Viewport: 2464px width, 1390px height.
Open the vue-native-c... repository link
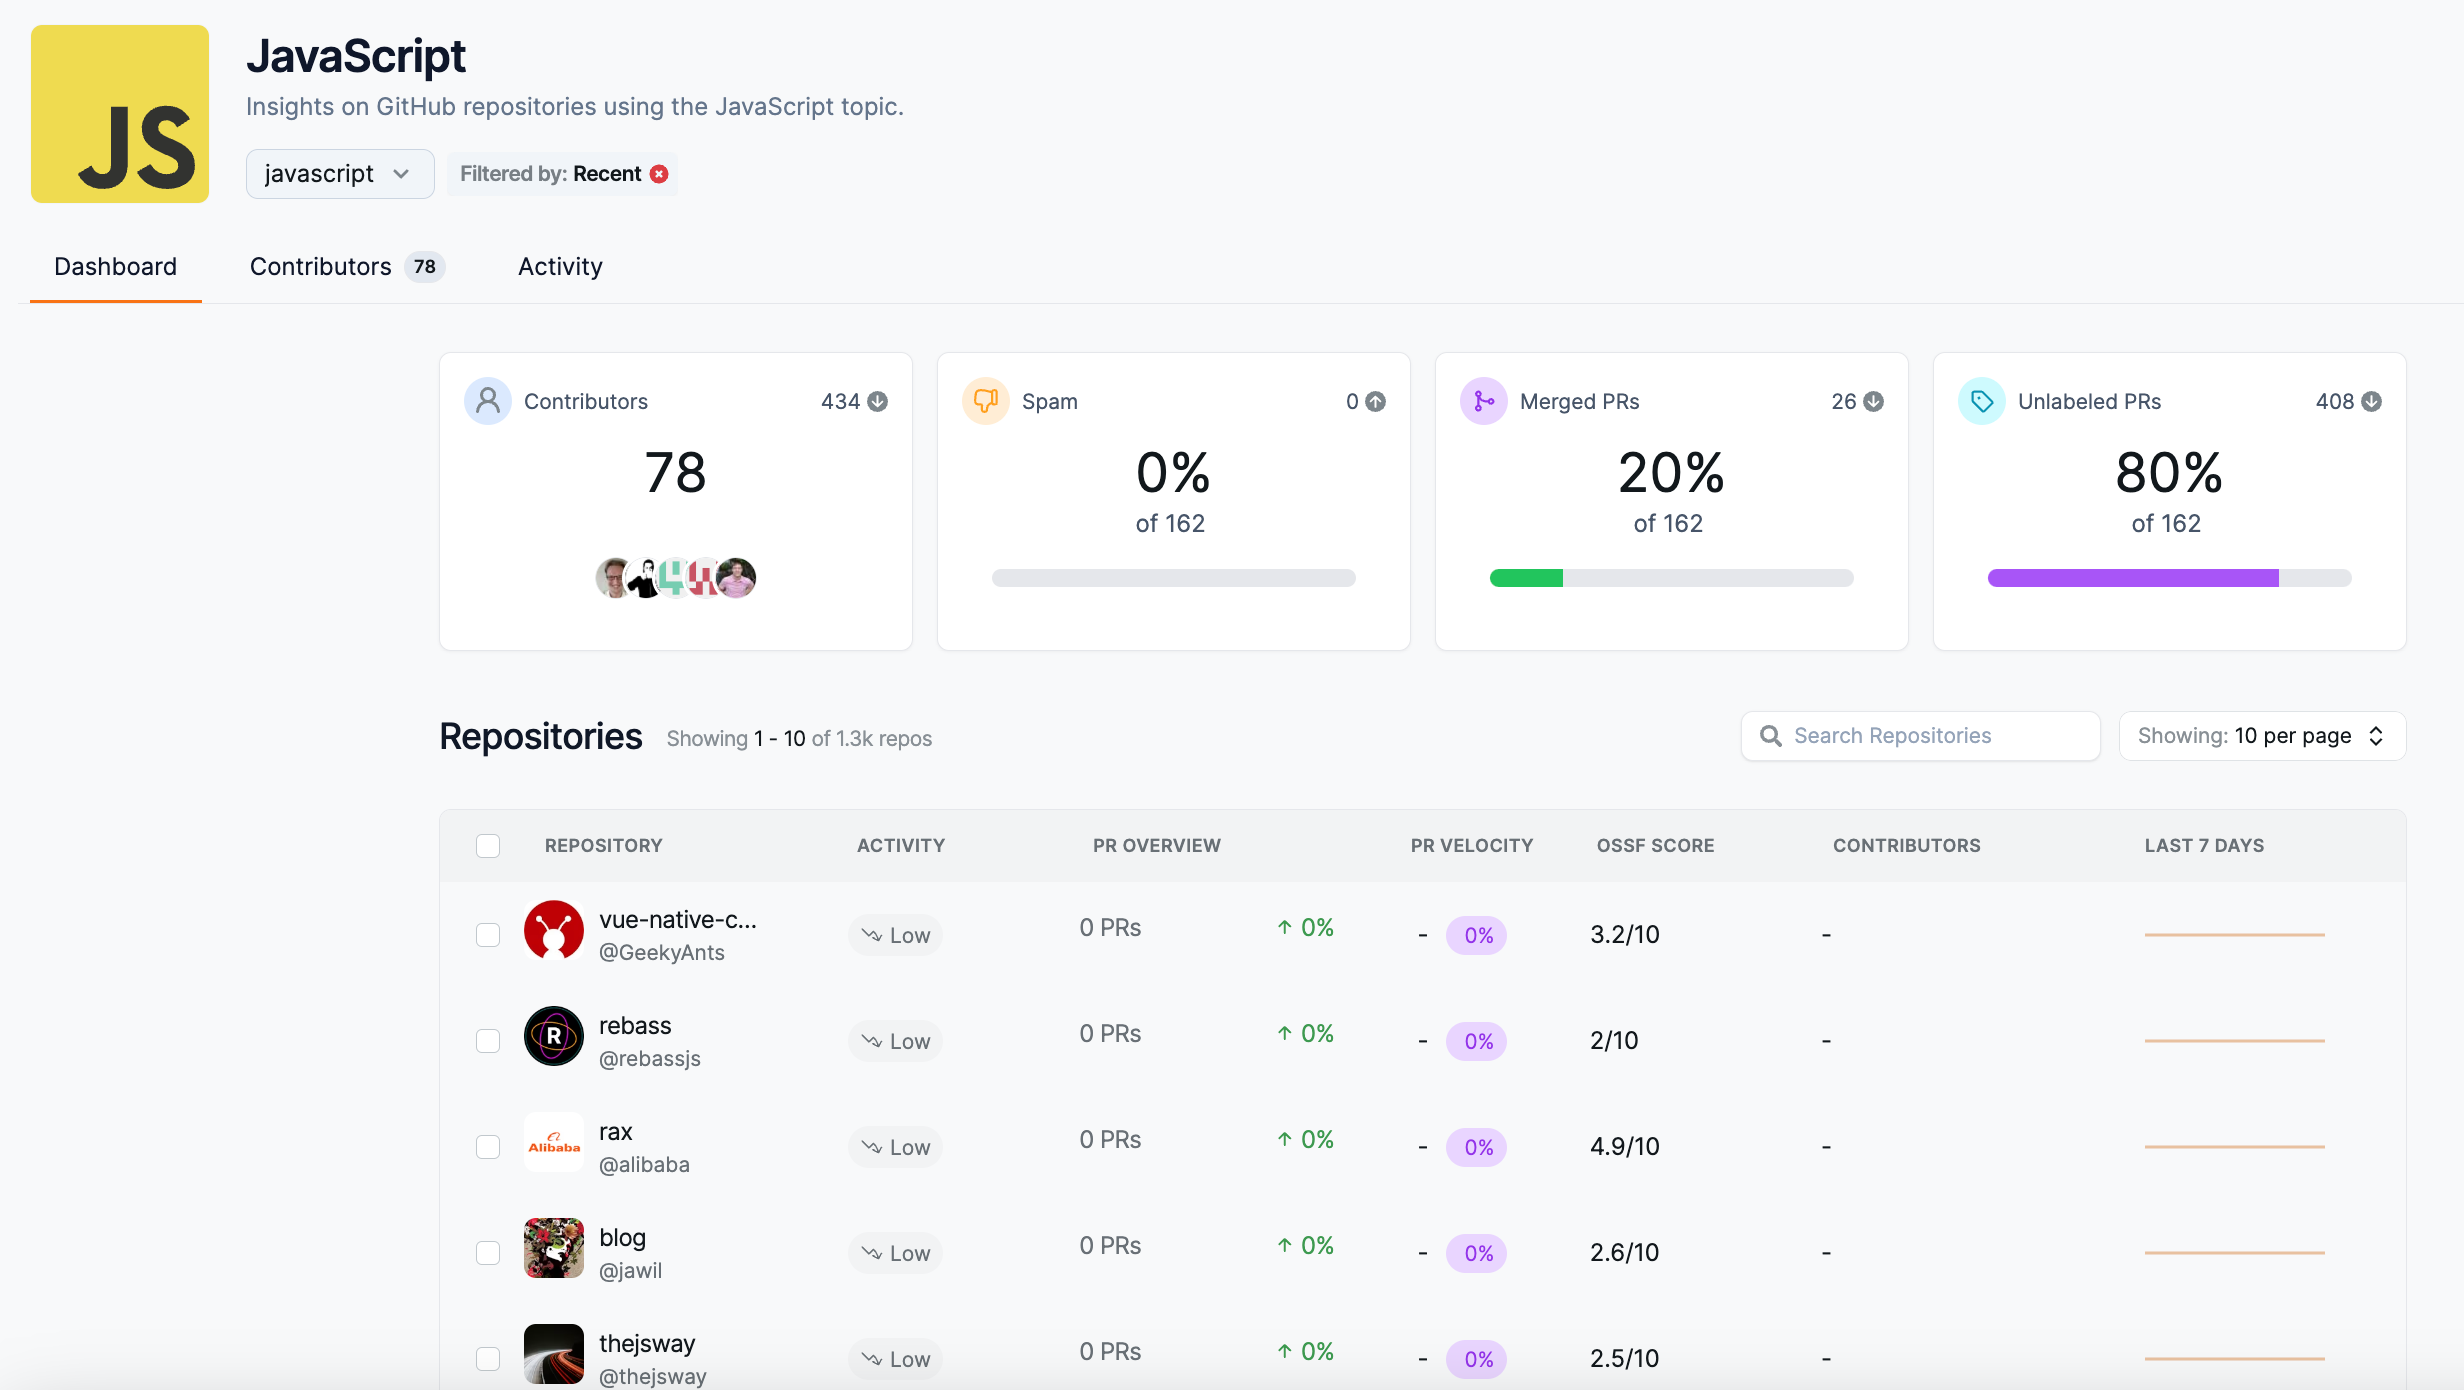[678, 919]
